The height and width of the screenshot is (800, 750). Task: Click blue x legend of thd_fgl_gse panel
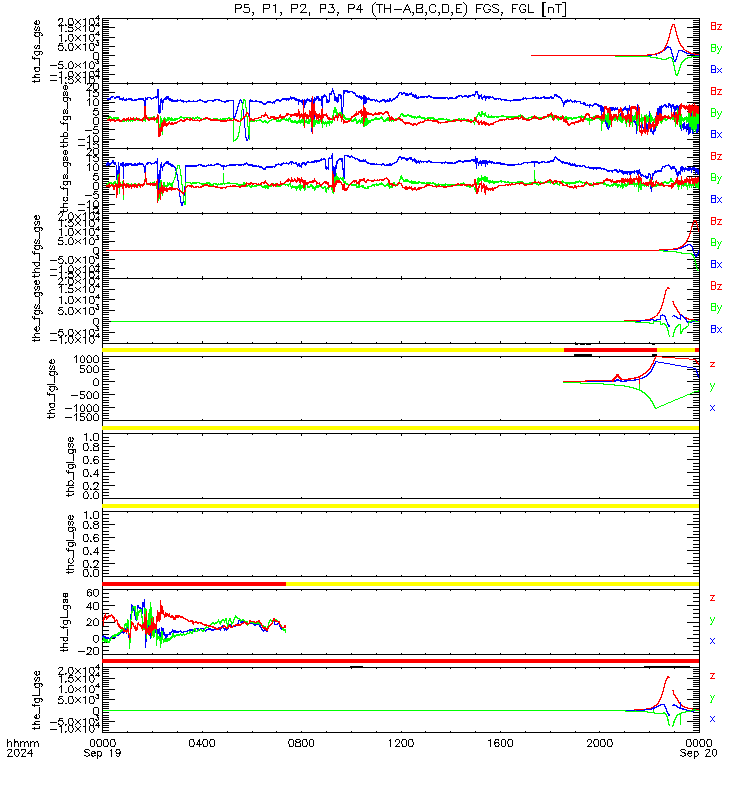[712, 641]
